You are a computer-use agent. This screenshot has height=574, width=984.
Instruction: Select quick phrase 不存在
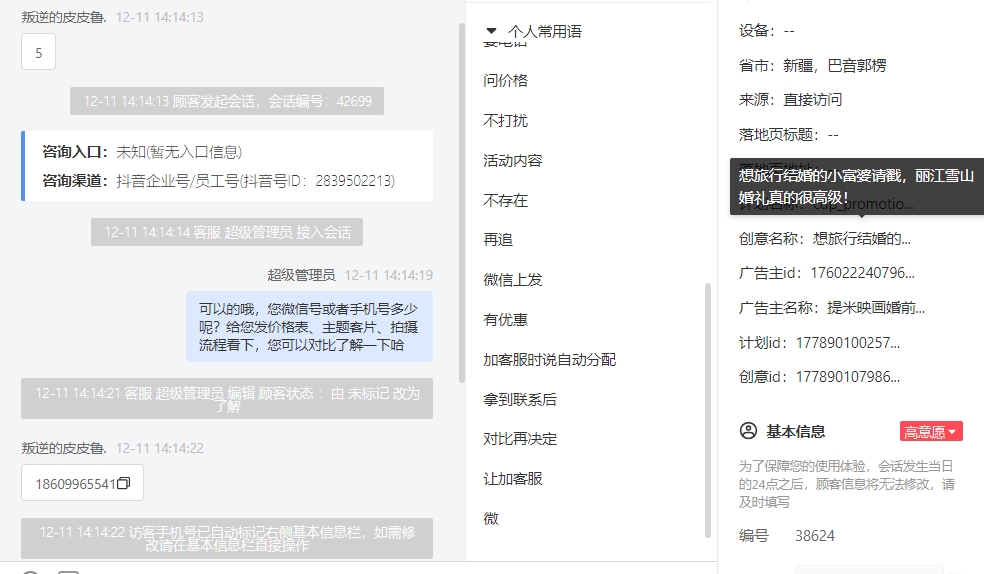point(506,201)
